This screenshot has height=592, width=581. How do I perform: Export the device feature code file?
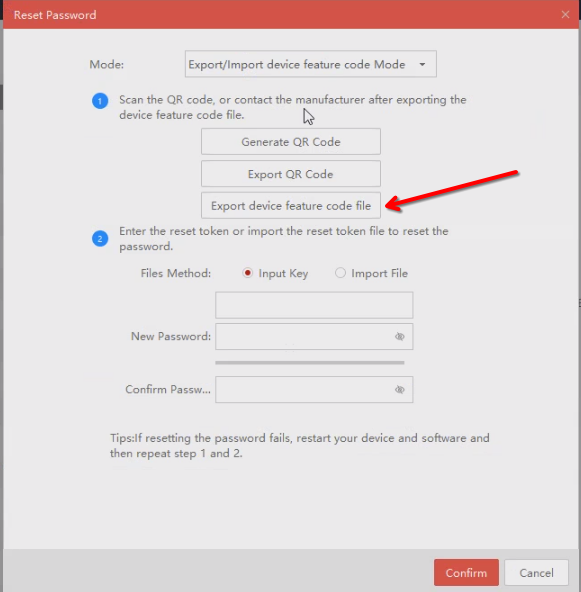(x=291, y=206)
